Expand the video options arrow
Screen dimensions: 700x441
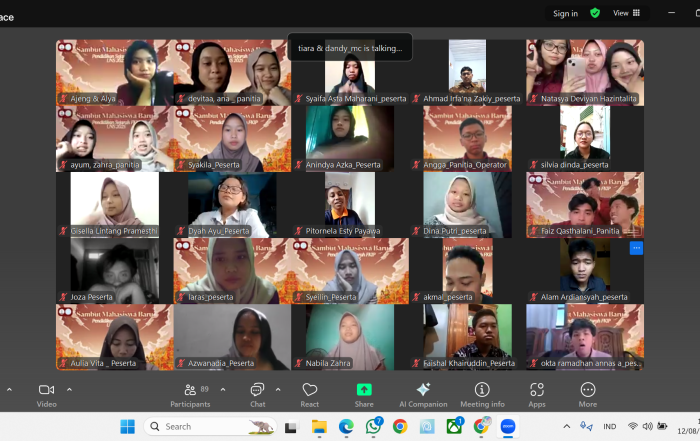pyautogui.click(x=69, y=389)
